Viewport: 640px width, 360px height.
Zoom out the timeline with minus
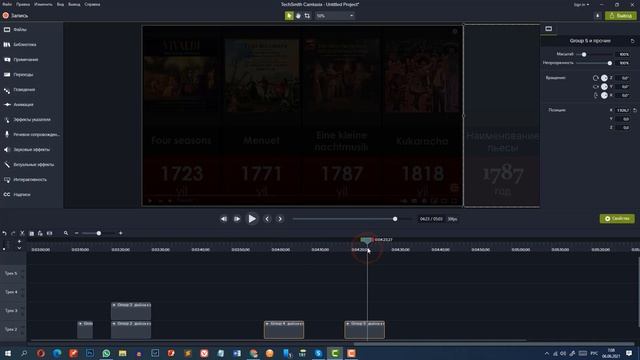[76, 233]
